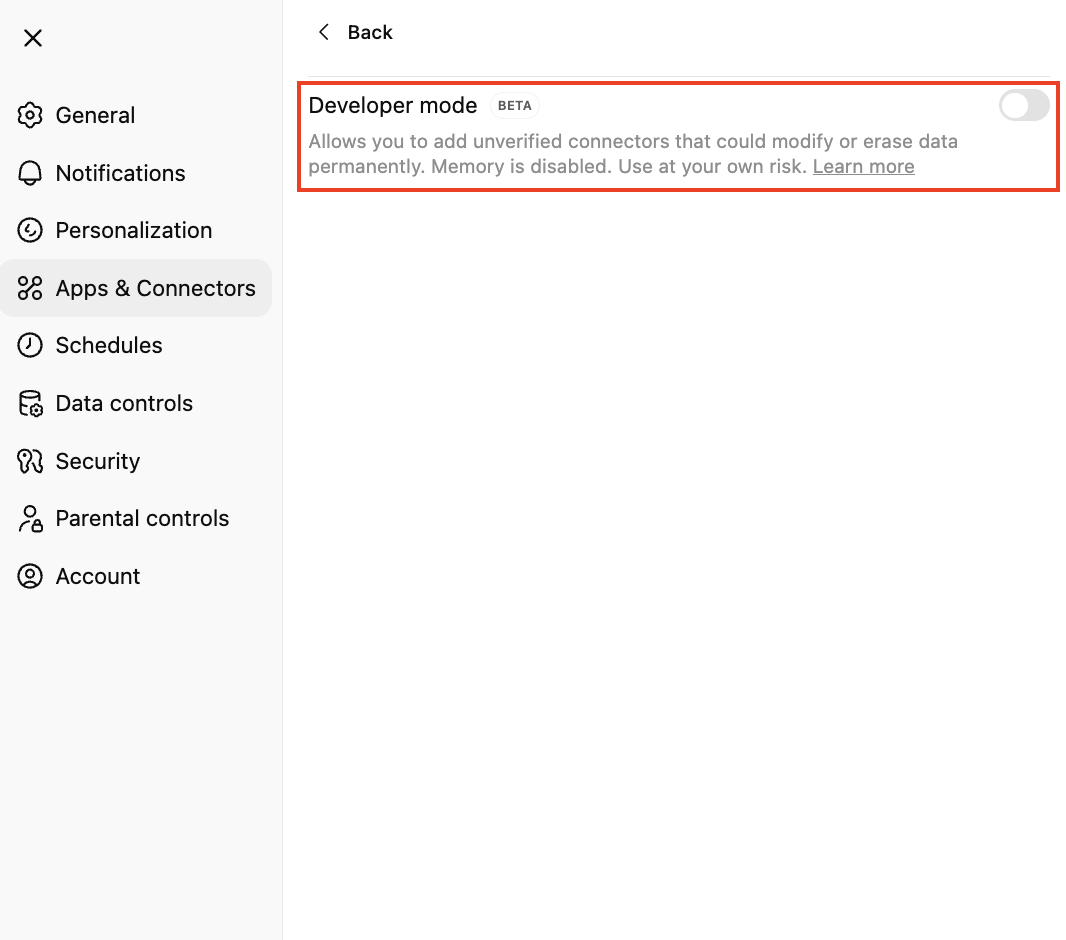Click the Notifications bell icon
Screen dimensions: 1066x940
(x=30, y=173)
